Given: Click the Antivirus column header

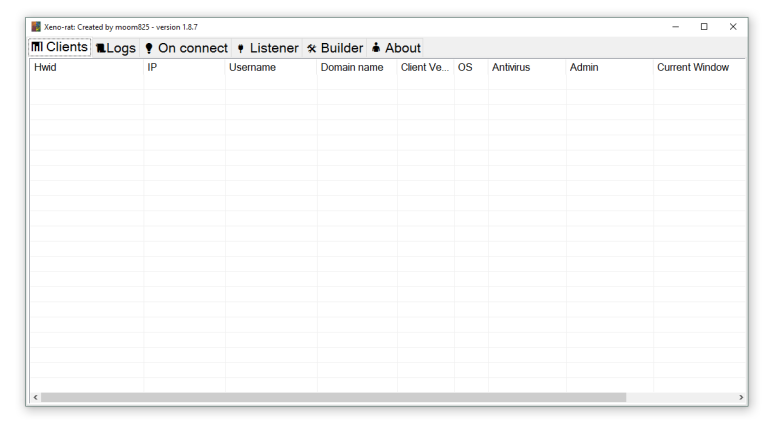Looking at the screenshot, I should [x=526, y=67].
